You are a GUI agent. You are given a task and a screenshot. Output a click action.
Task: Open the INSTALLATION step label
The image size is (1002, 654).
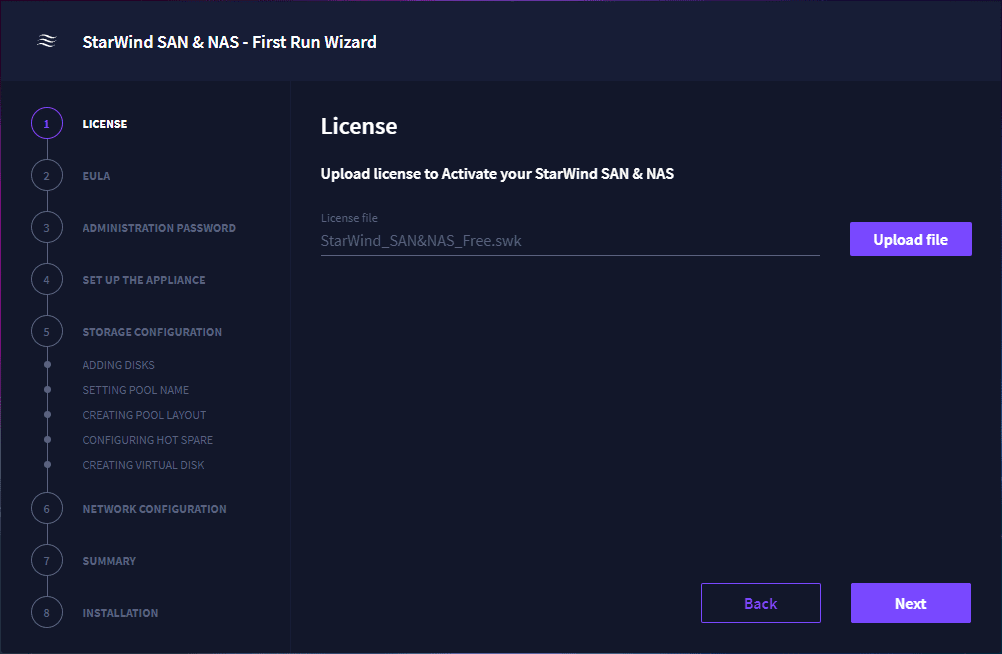120,612
